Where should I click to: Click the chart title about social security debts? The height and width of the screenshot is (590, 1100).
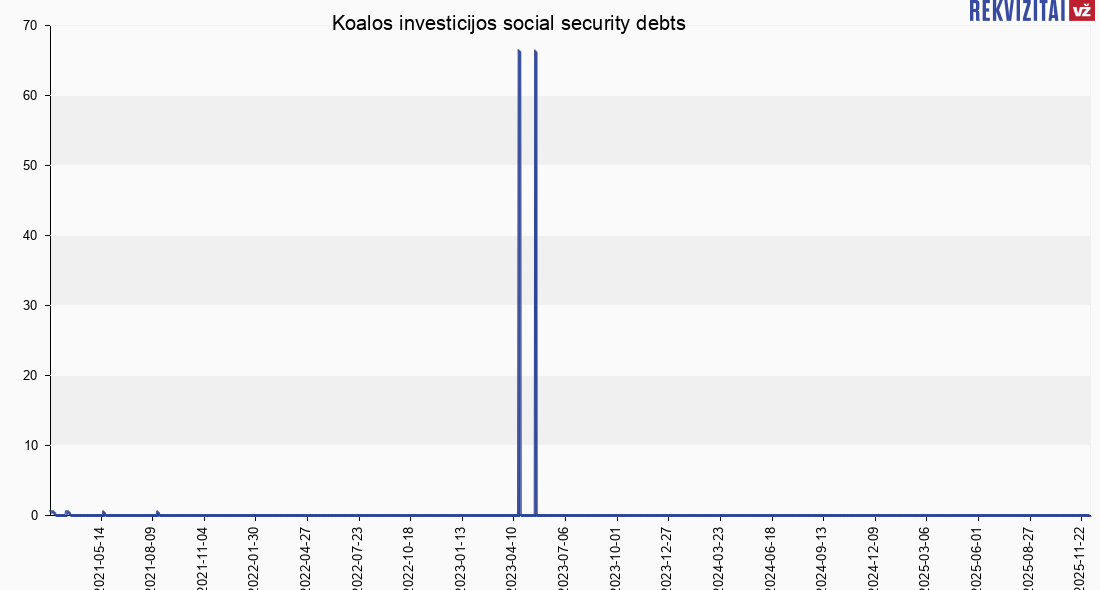(509, 24)
